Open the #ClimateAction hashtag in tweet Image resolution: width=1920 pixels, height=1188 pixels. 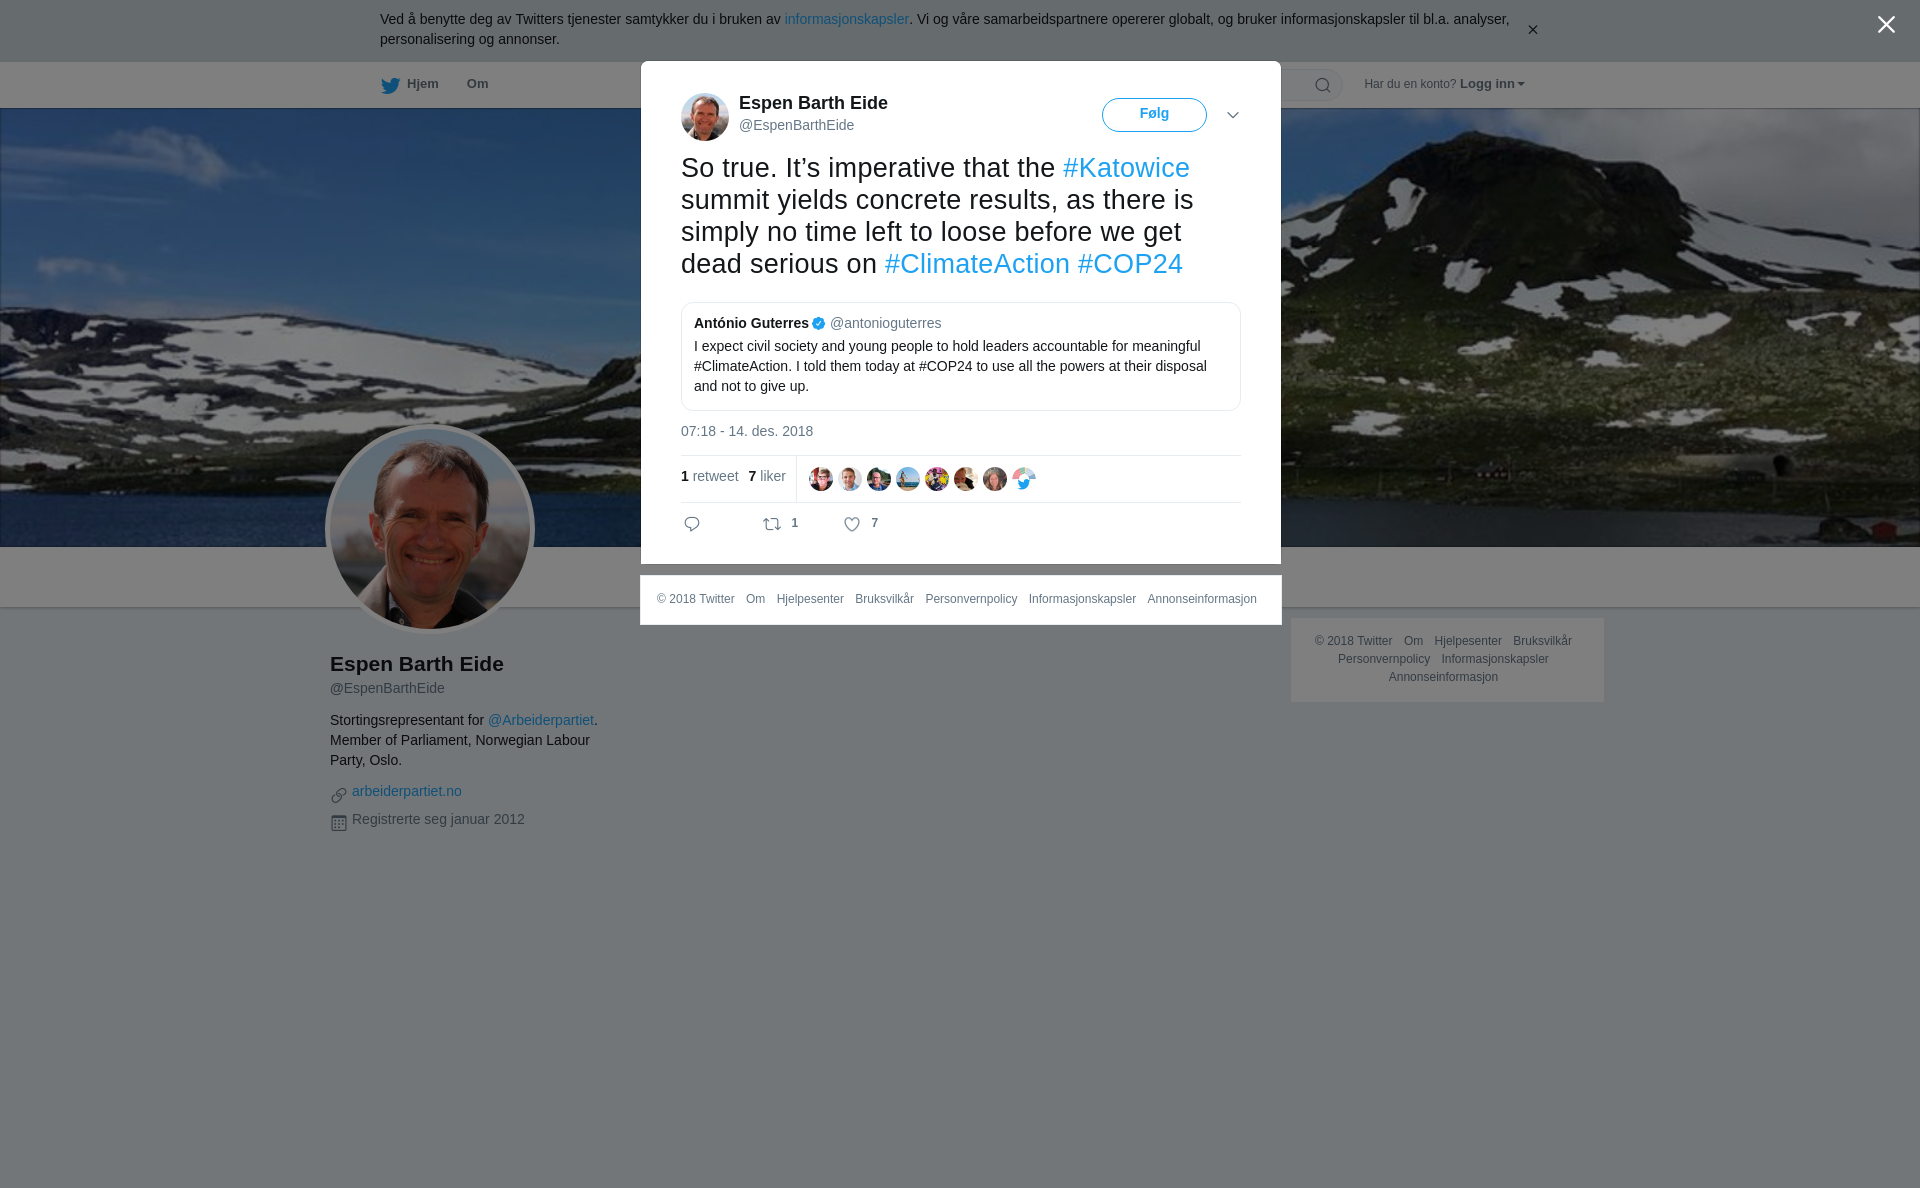[x=977, y=264]
